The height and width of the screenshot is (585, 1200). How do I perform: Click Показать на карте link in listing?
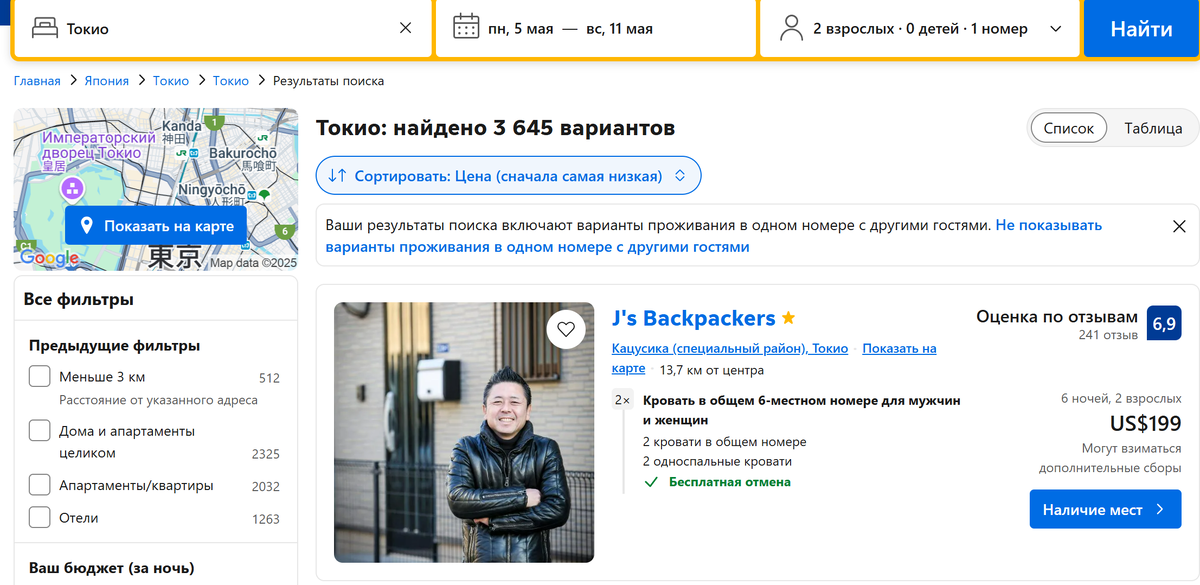click(774, 358)
